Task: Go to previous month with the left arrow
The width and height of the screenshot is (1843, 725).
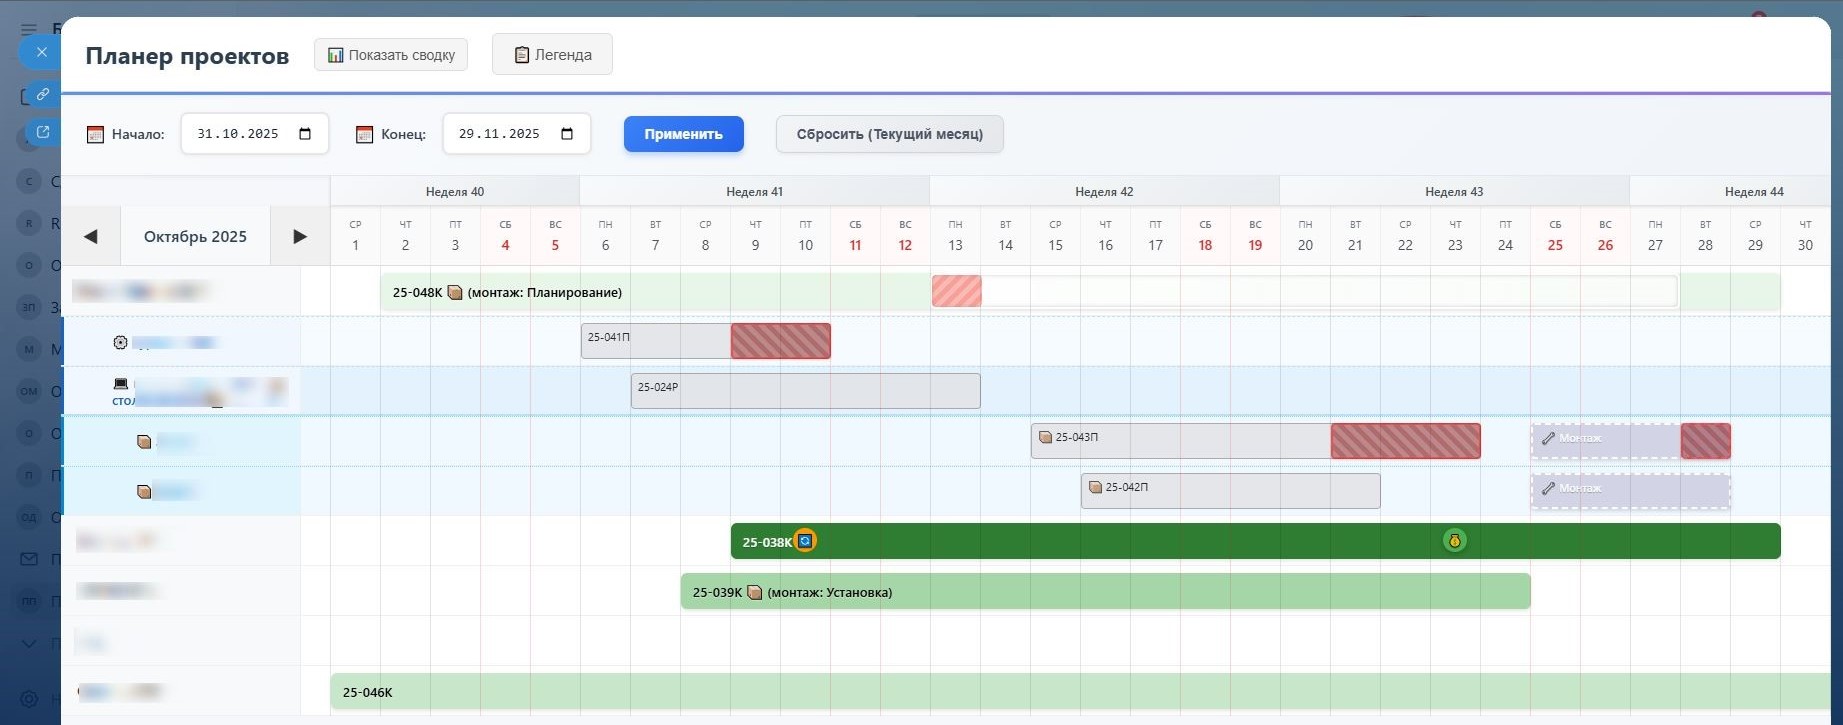Action: (91, 237)
